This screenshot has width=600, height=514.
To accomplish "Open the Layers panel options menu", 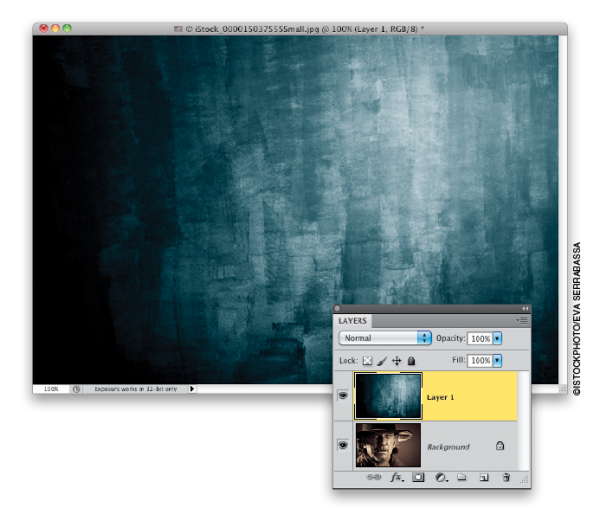I will pos(522,320).
